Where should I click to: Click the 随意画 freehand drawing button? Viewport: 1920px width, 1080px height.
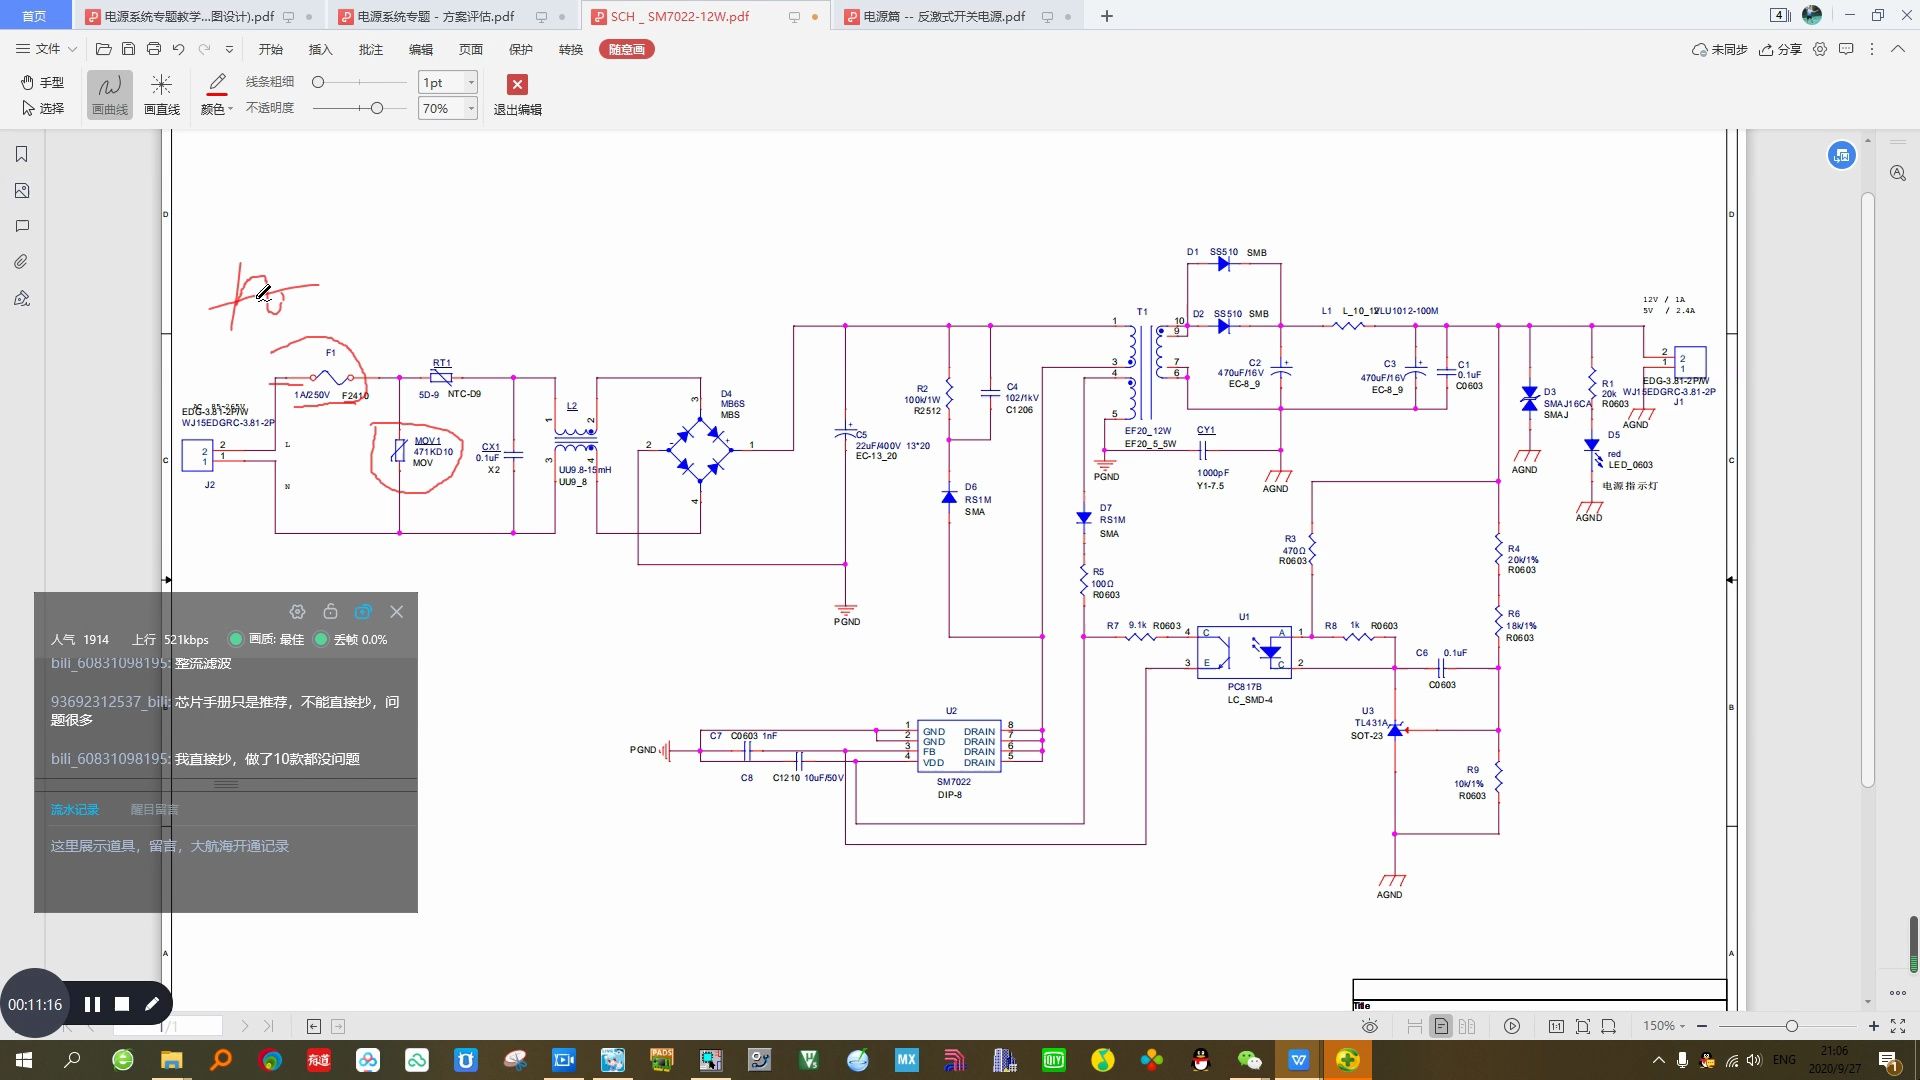tap(627, 49)
